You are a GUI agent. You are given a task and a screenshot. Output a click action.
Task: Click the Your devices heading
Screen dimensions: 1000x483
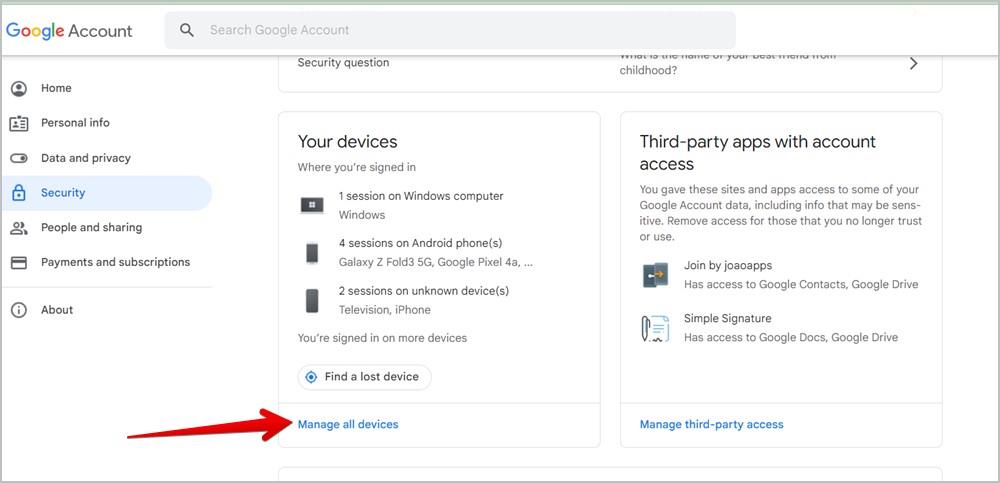tap(348, 142)
